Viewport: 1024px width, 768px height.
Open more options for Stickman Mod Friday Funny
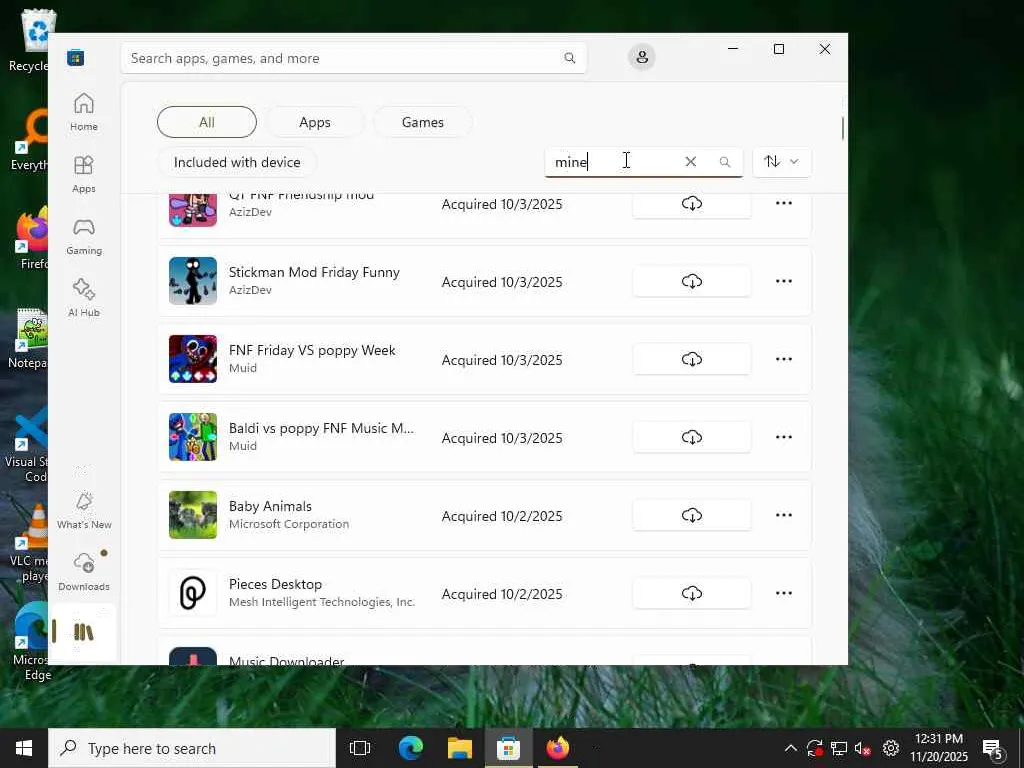784,281
